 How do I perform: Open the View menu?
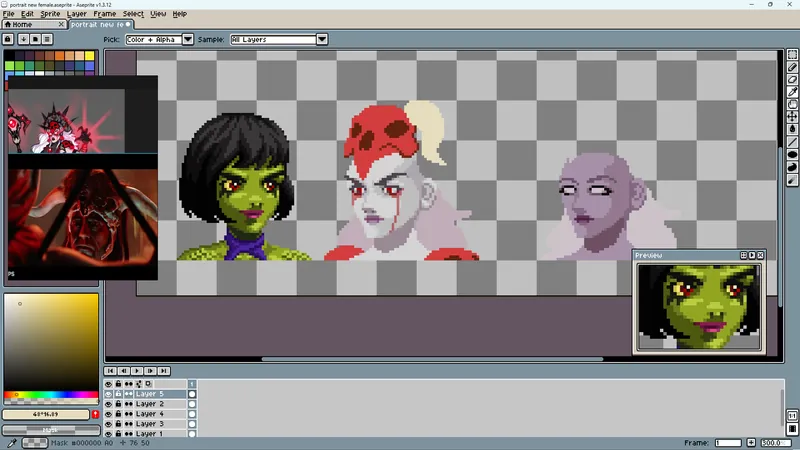[x=158, y=14]
